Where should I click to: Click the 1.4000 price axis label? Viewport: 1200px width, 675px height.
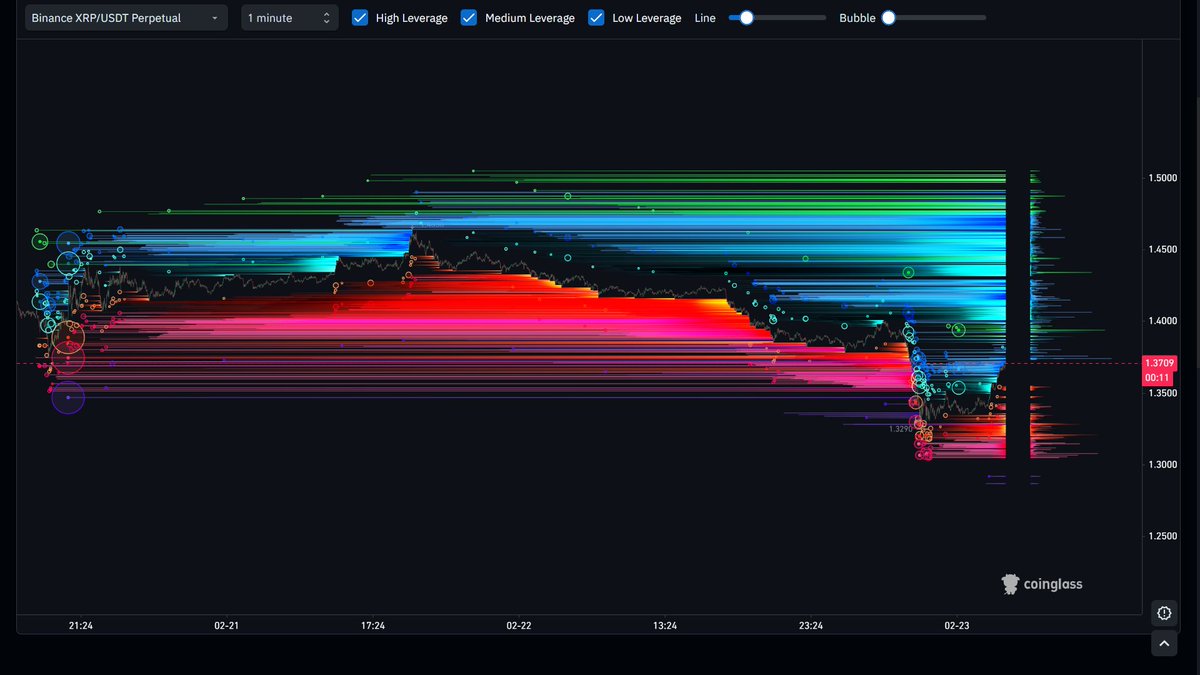tap(1163, 321)
